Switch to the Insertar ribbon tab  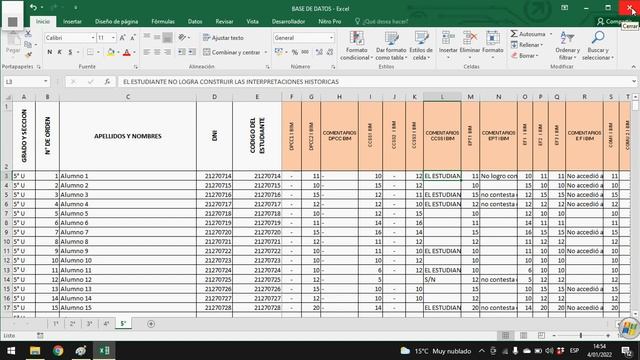pyautogui.click(x=72, y=21)
